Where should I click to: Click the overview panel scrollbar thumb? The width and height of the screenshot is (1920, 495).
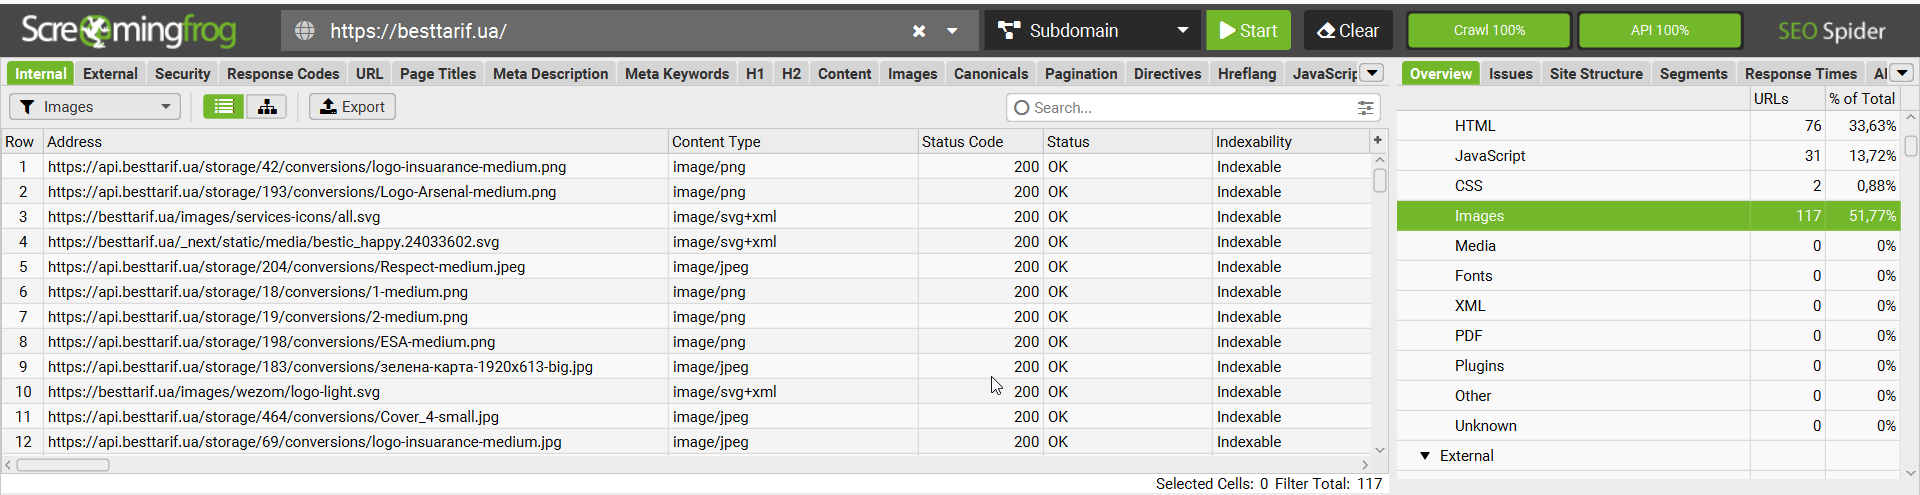point(1911,146)
